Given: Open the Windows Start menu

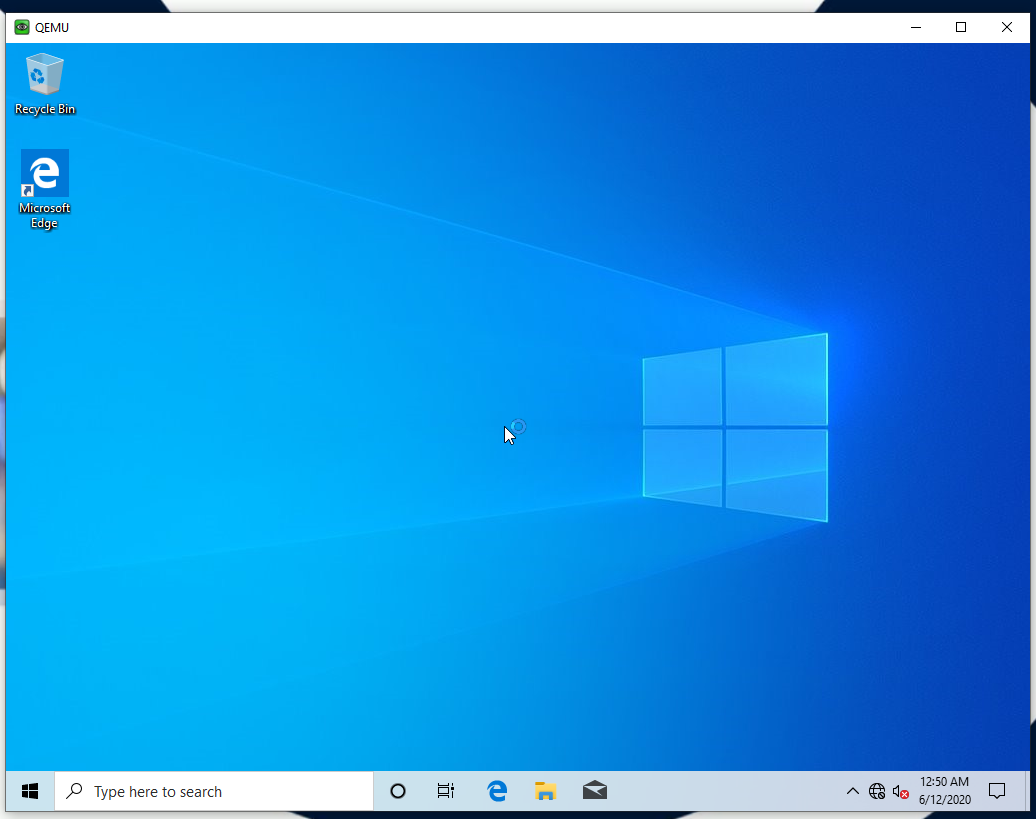Looking at the screenshot, I should point(30,791).
